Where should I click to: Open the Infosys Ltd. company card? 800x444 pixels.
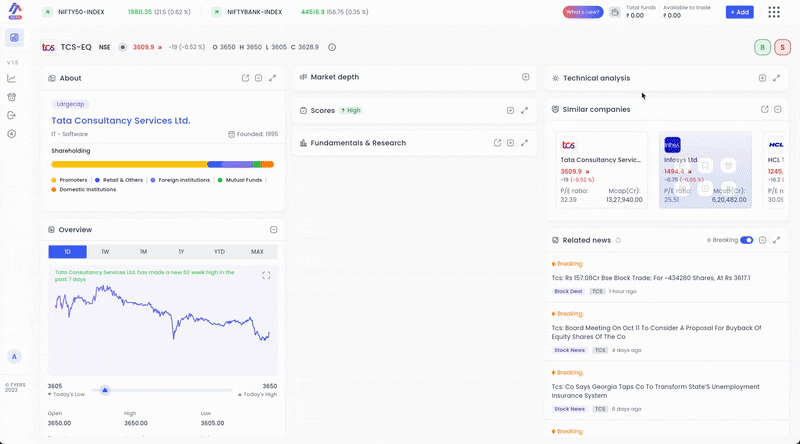pyautogui.click(x=705, y=169)
